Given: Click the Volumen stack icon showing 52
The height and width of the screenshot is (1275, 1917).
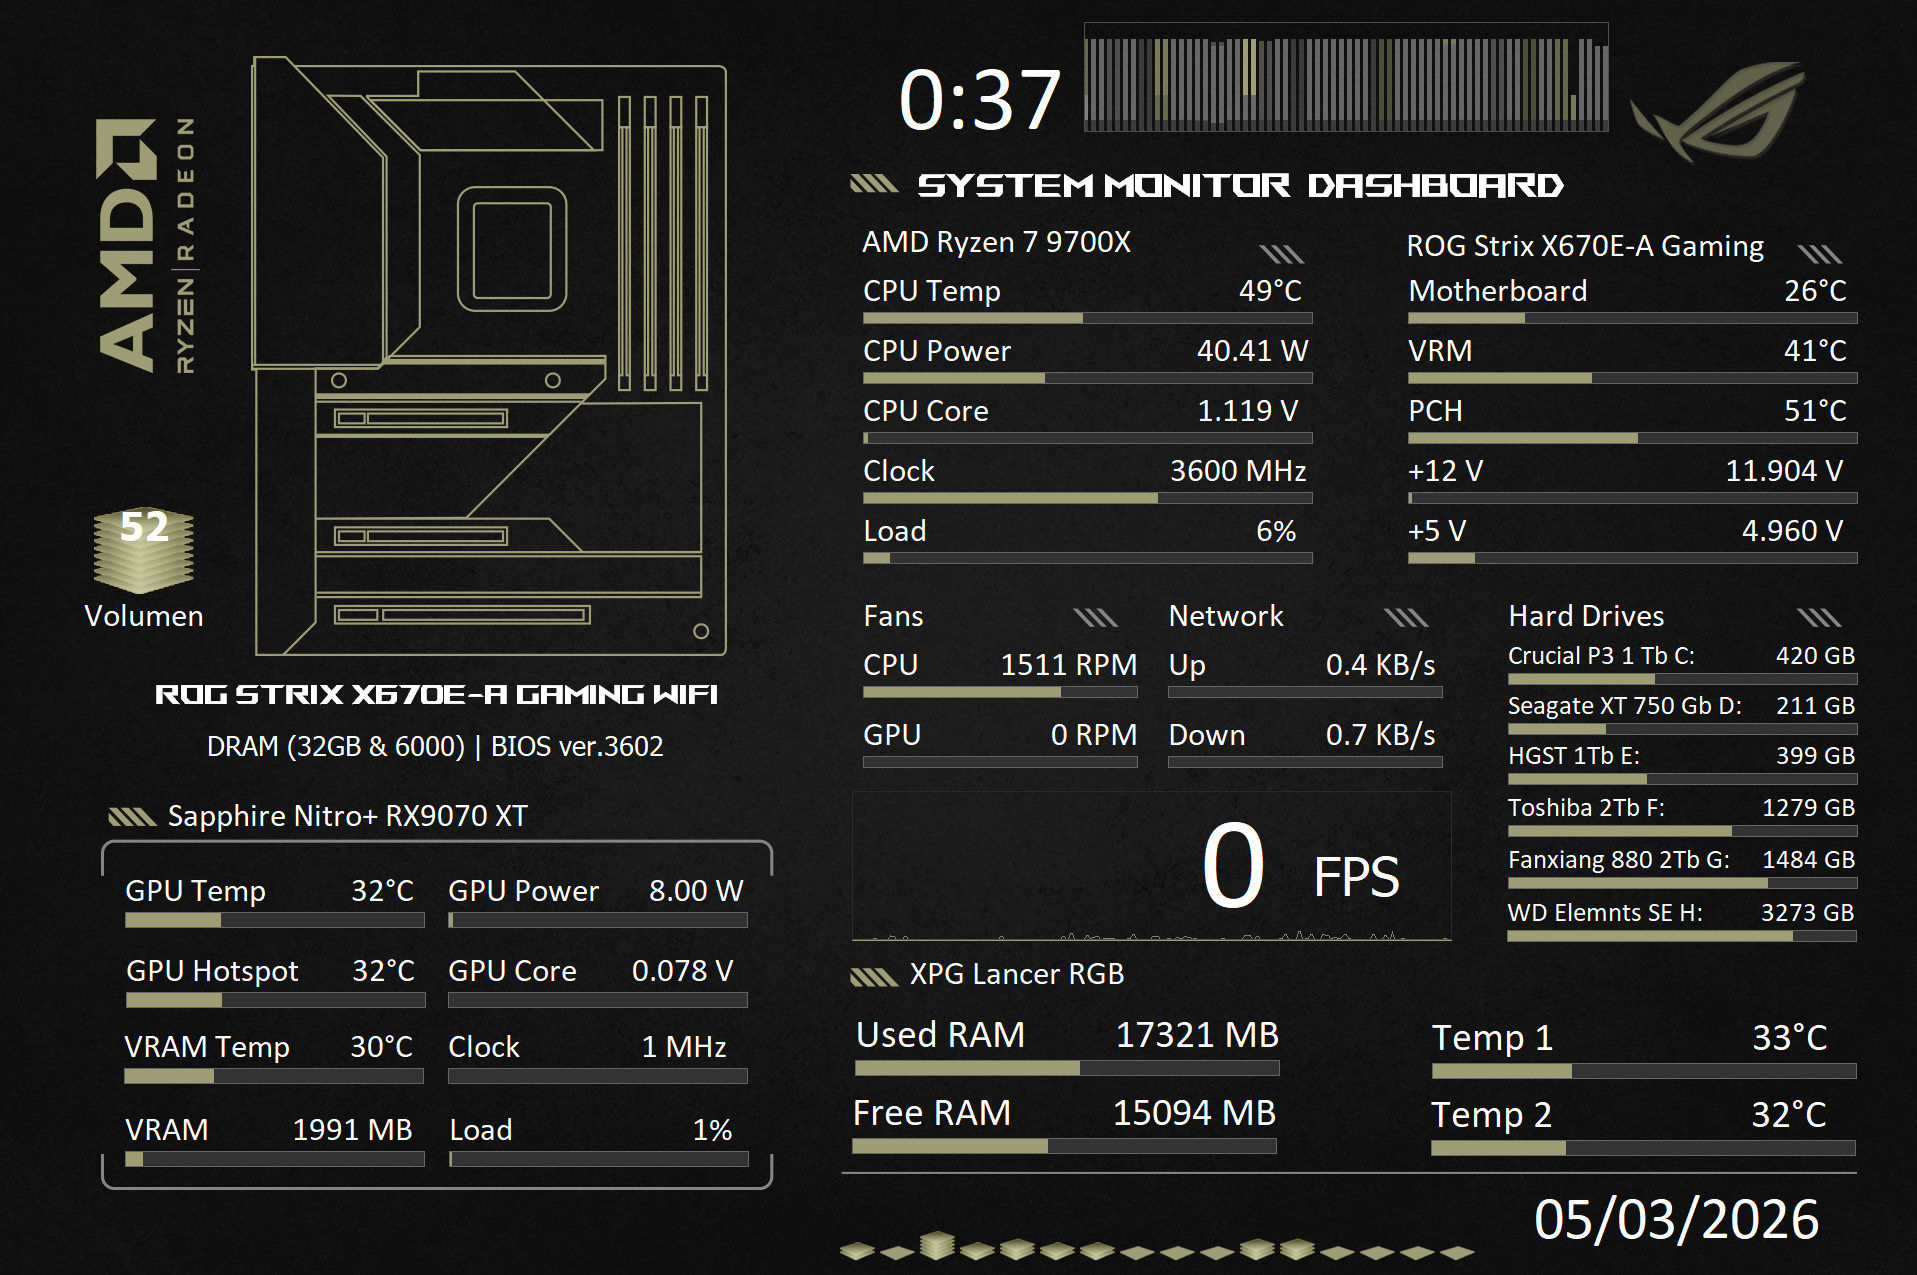Looking at the screenshot, I should tap(143, 552).
